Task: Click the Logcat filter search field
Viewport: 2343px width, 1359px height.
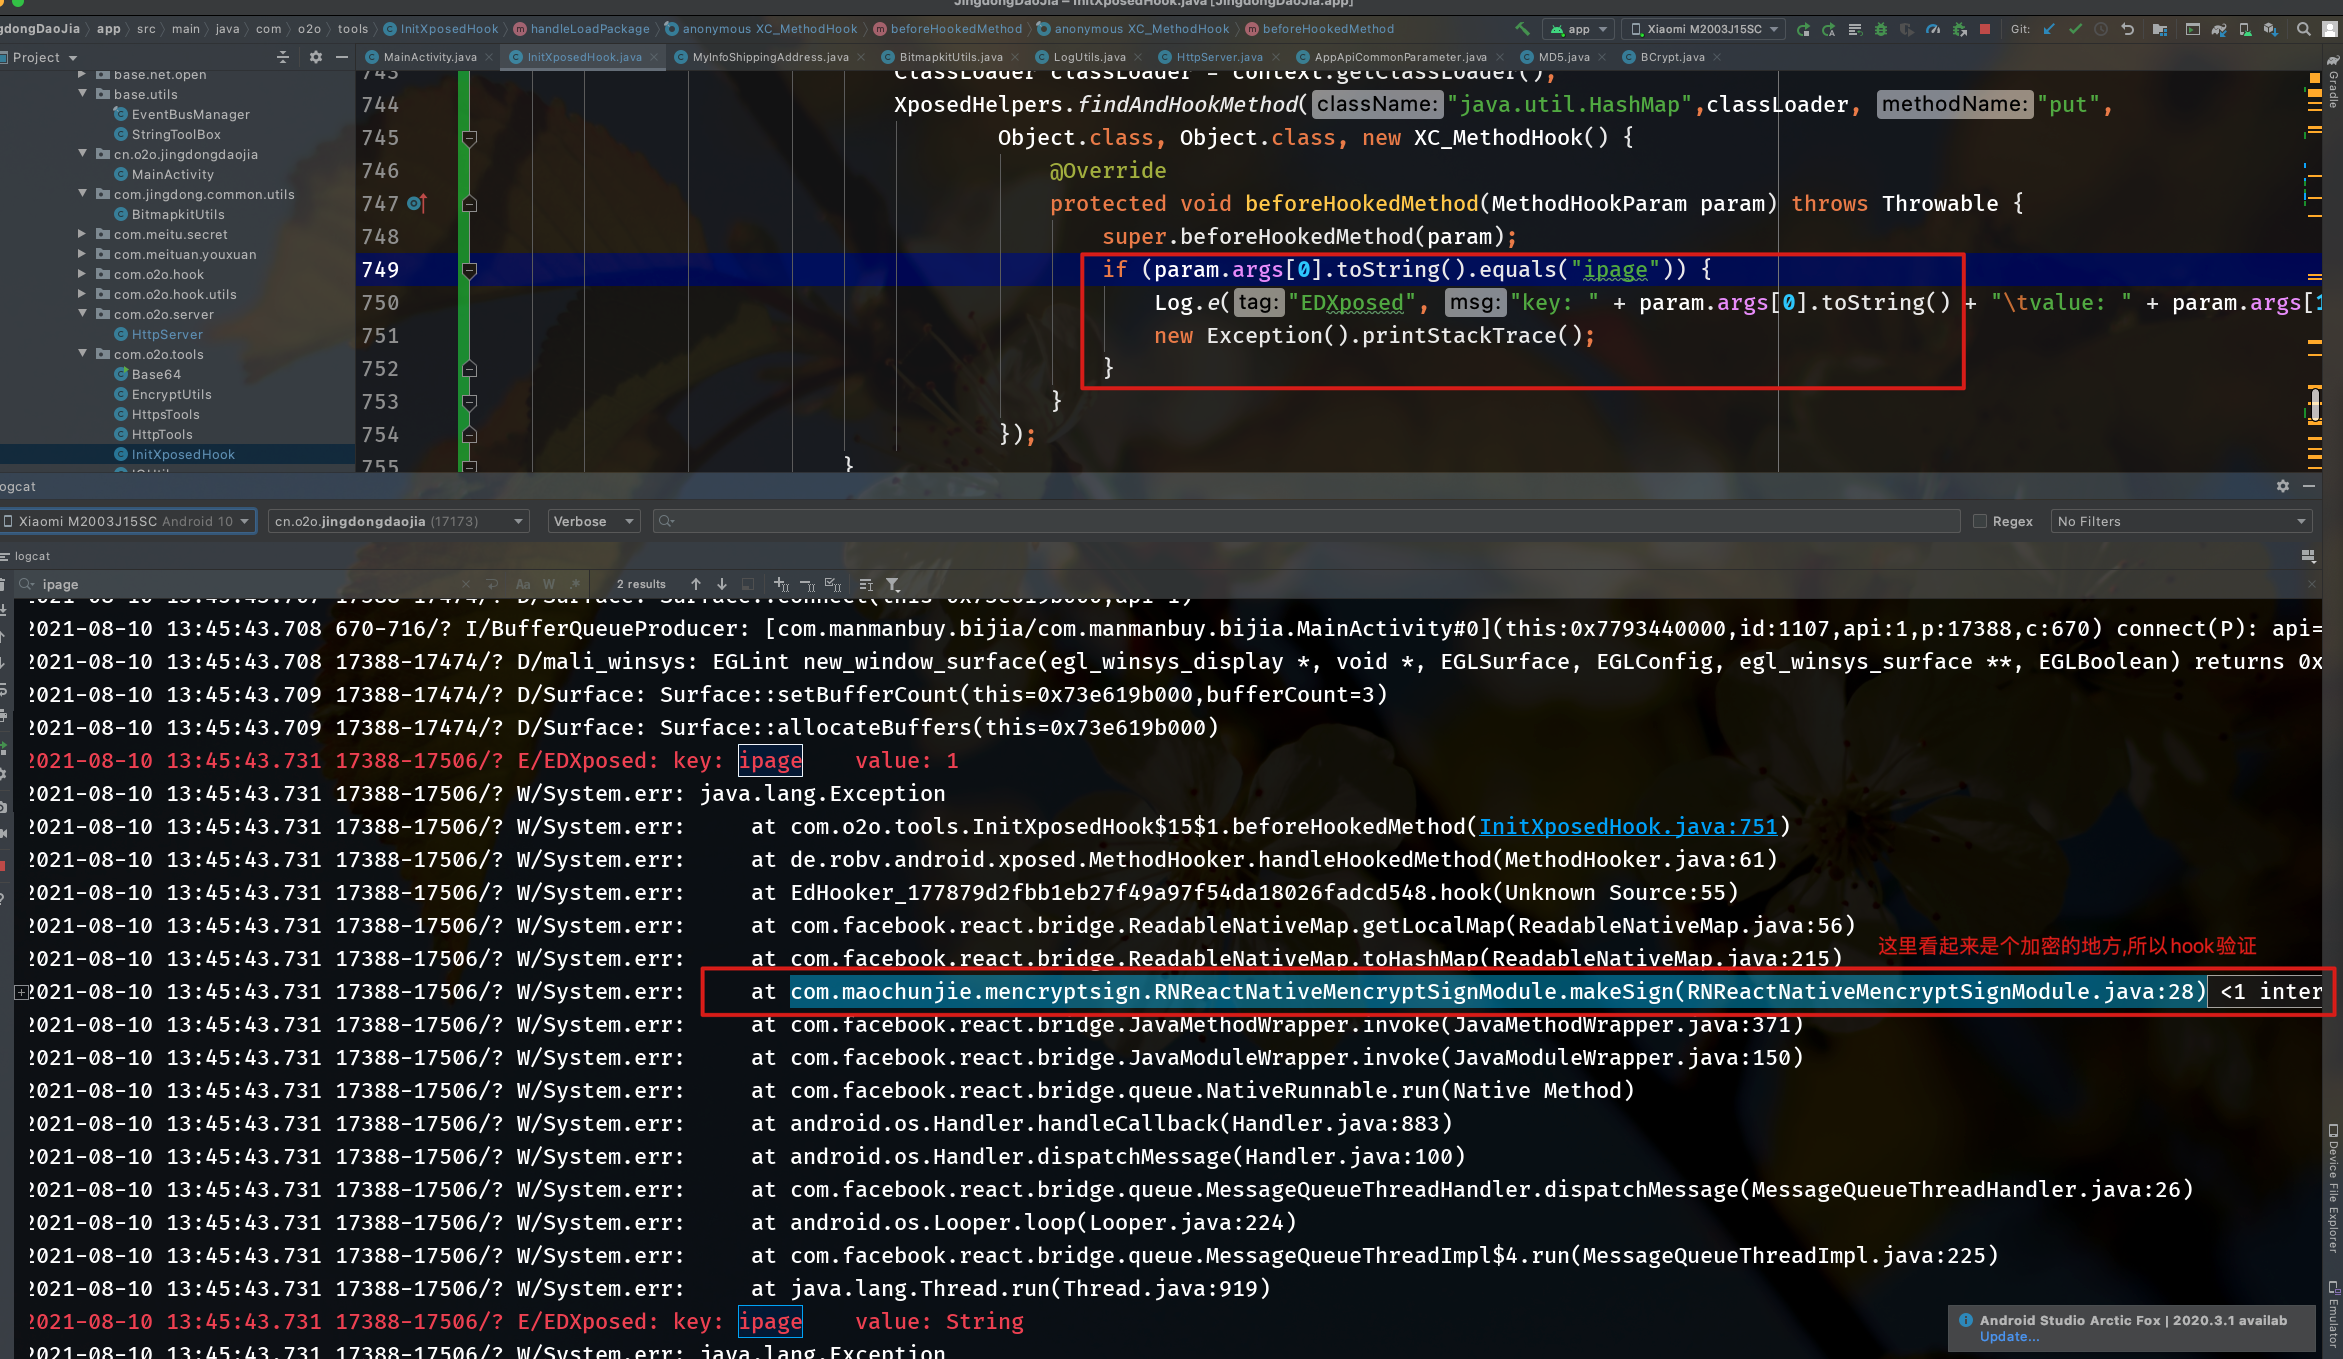Action: (1306, 521)
